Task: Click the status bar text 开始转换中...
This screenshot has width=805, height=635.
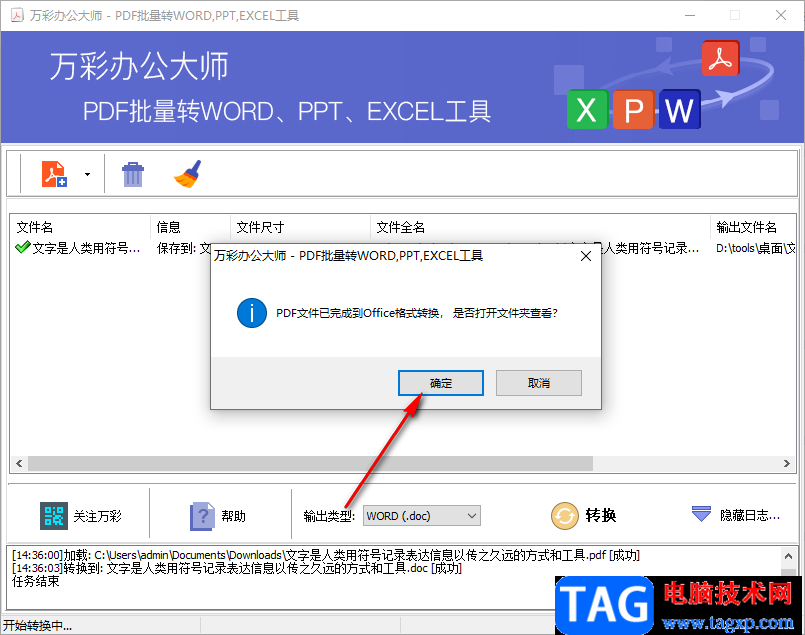Action: coord(37,625)
